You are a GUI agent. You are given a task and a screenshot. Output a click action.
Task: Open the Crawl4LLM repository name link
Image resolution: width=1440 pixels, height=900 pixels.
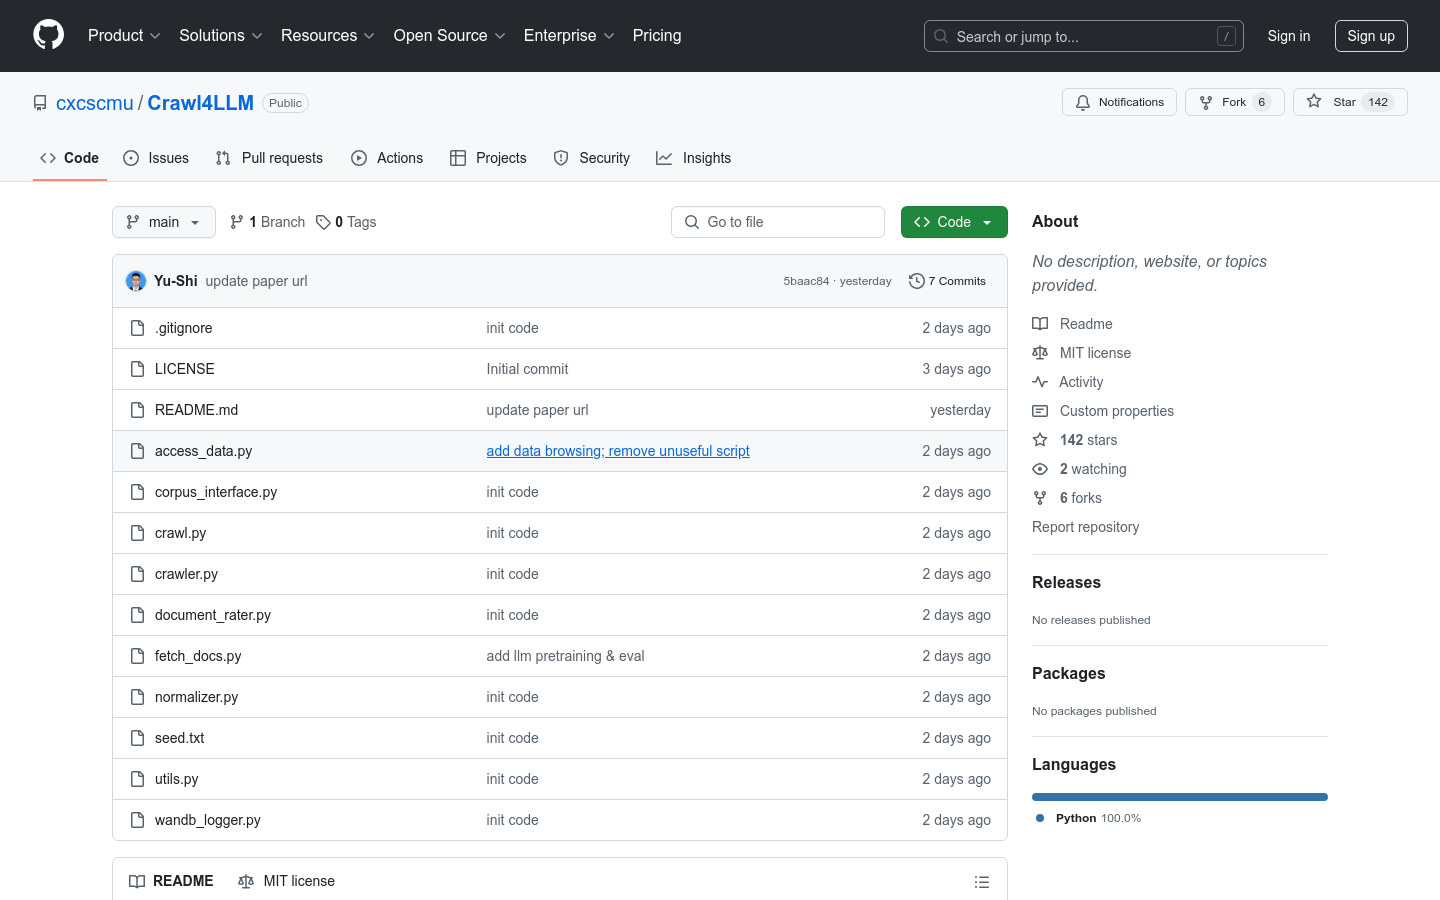pyautogui.click(x=201, y=103)
